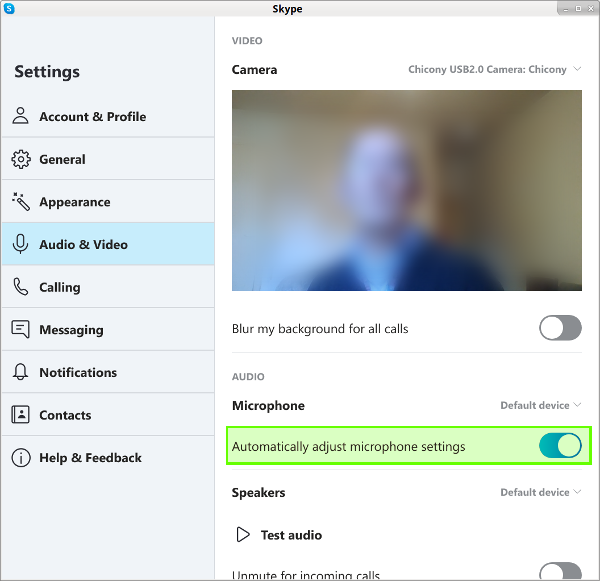Viewport: 600px width, 581px height.
Task: Click the Test audio label
Action: (291, 535)
